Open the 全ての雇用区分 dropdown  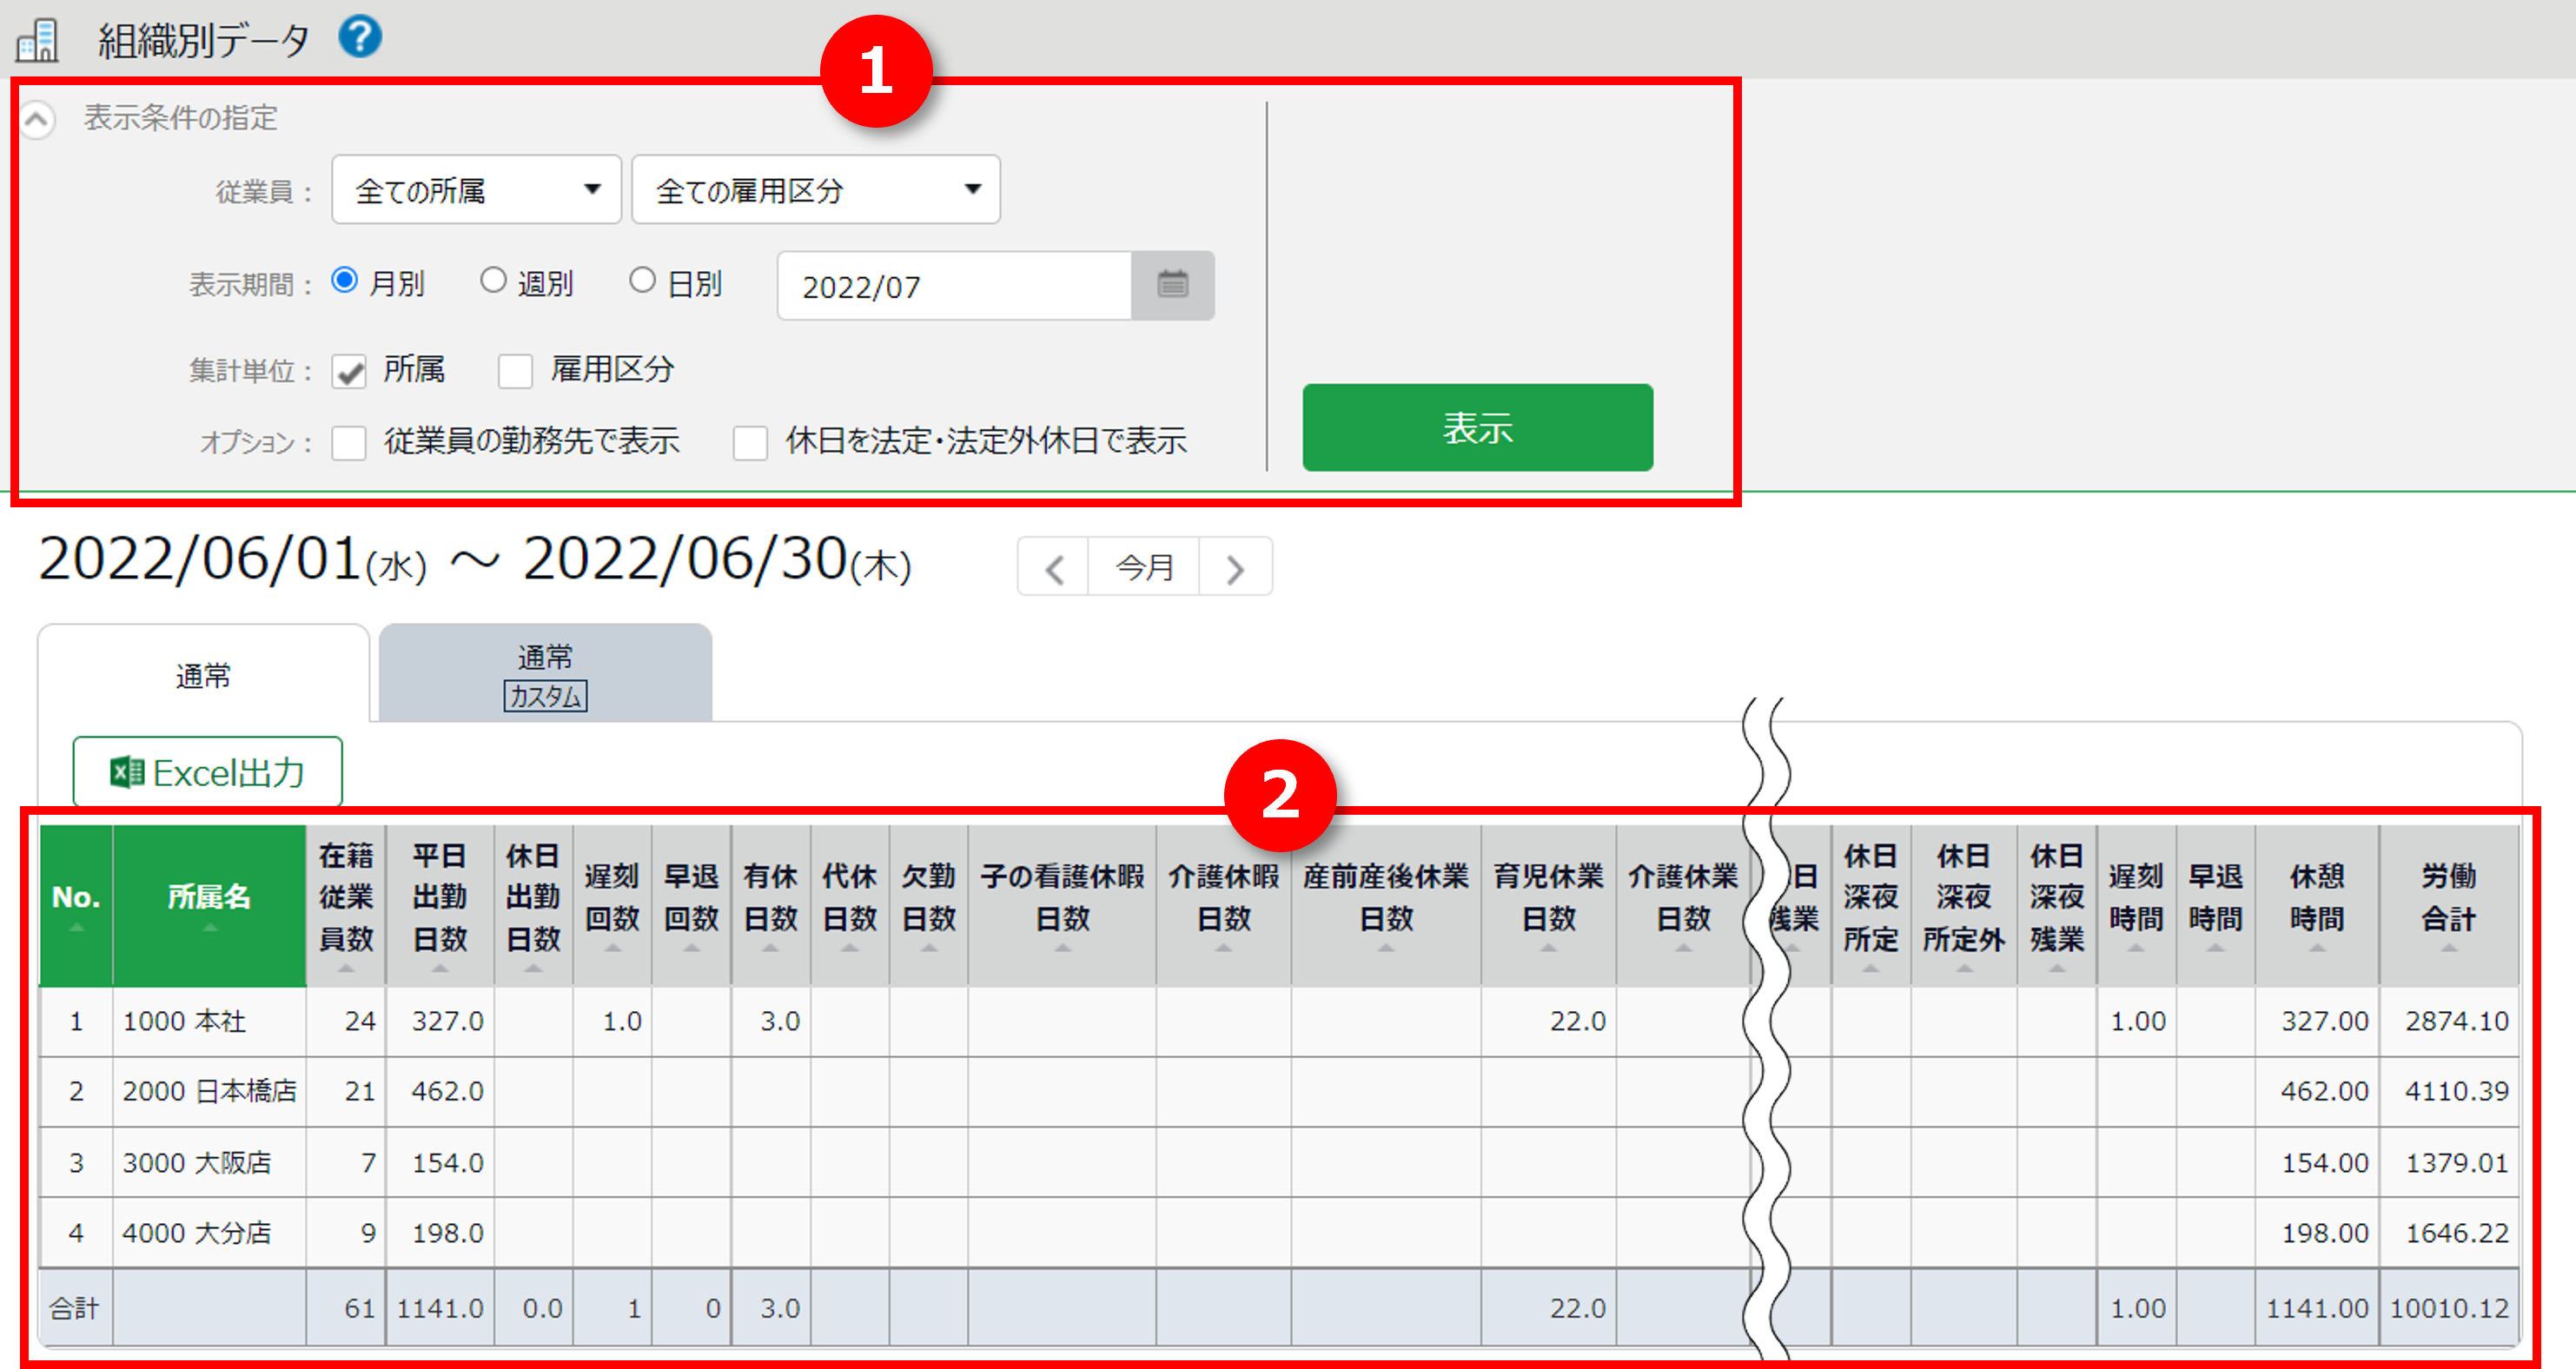(x=816, y=189)
